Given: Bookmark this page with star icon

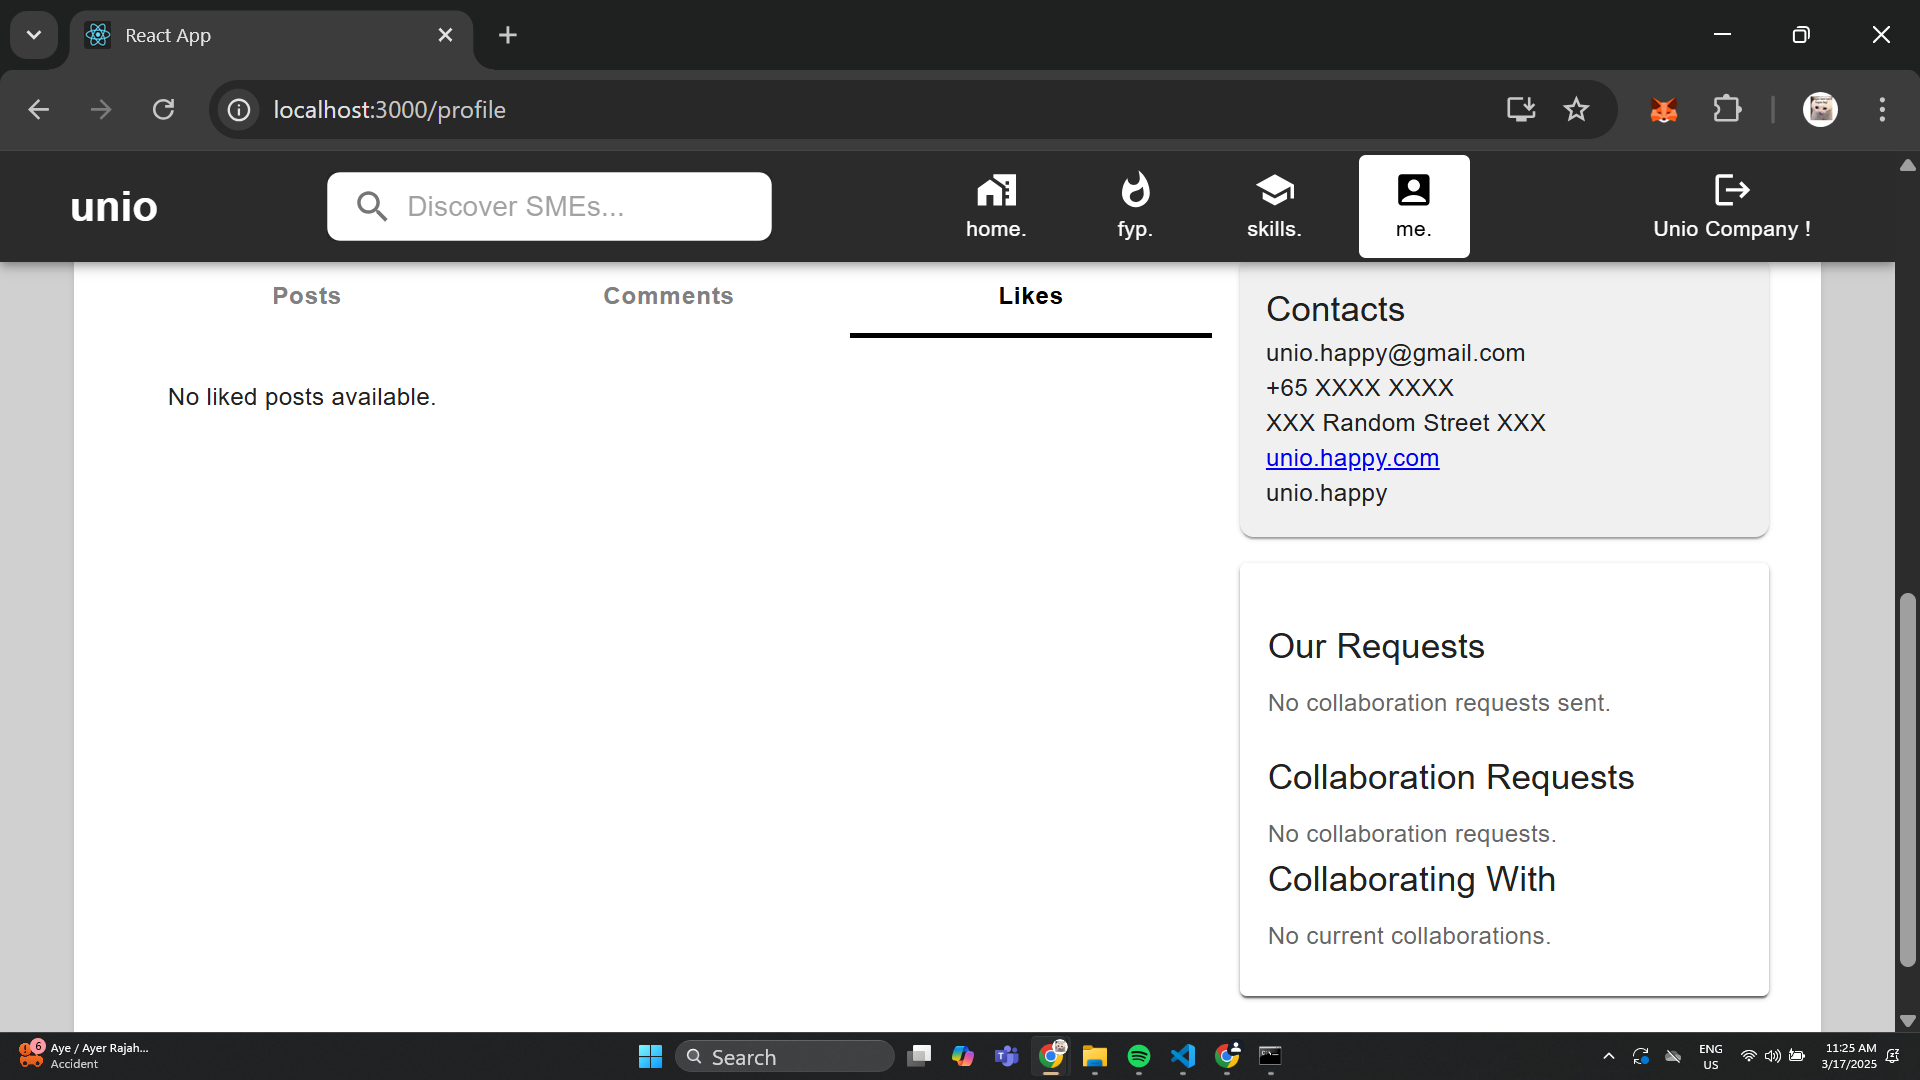Looking at the screenshot, I should click(1576, 109).
